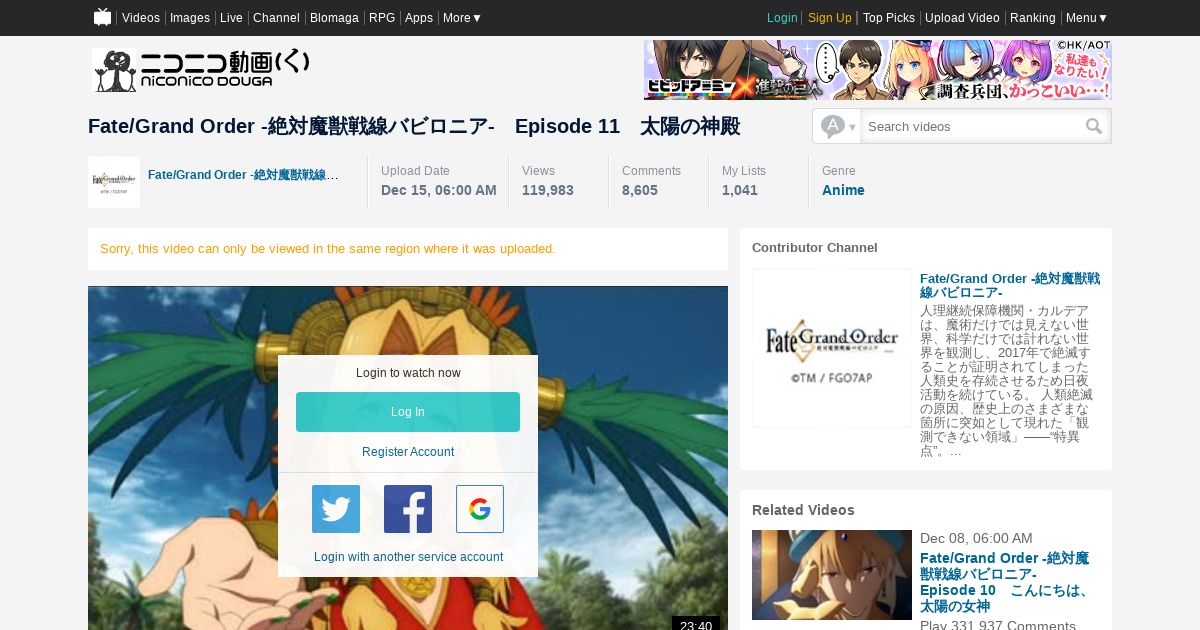
Task: Go to Upload Video
Action: [x=962, y=18]
